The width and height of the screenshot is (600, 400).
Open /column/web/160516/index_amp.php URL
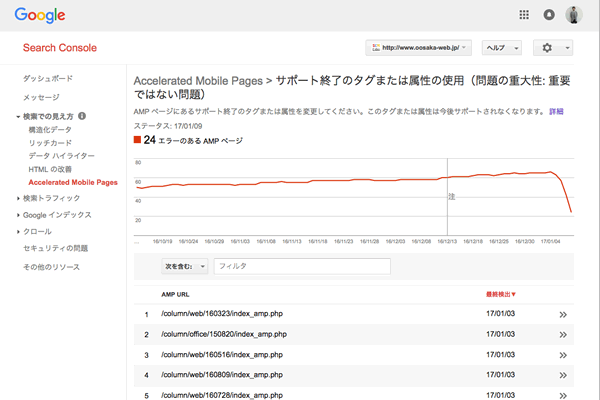point(222,354)
